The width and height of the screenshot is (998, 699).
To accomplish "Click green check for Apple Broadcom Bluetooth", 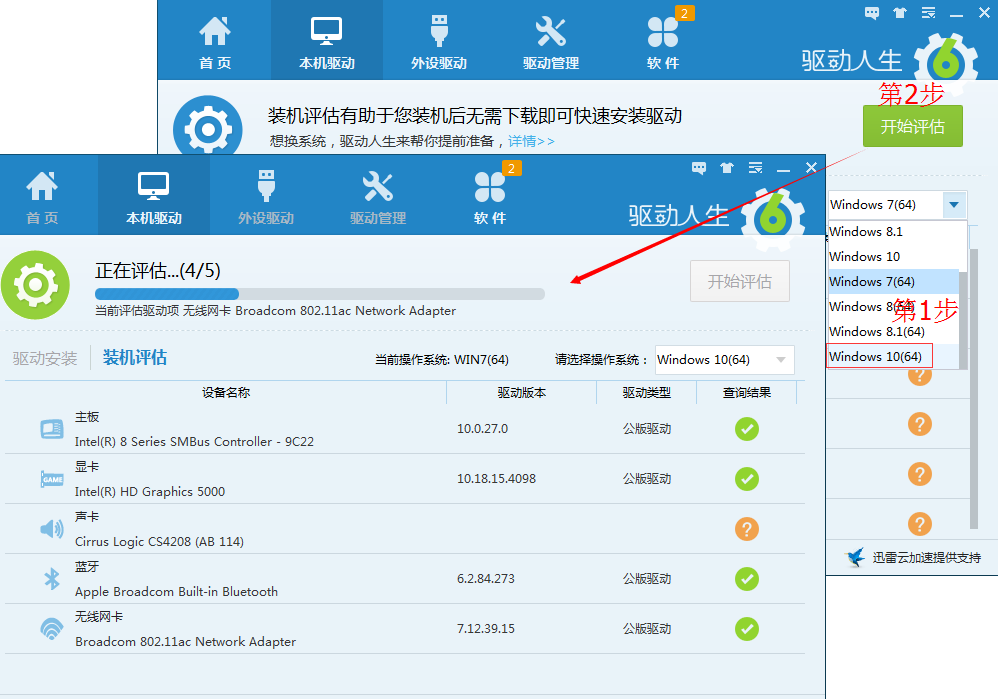I will pos(747,579).
